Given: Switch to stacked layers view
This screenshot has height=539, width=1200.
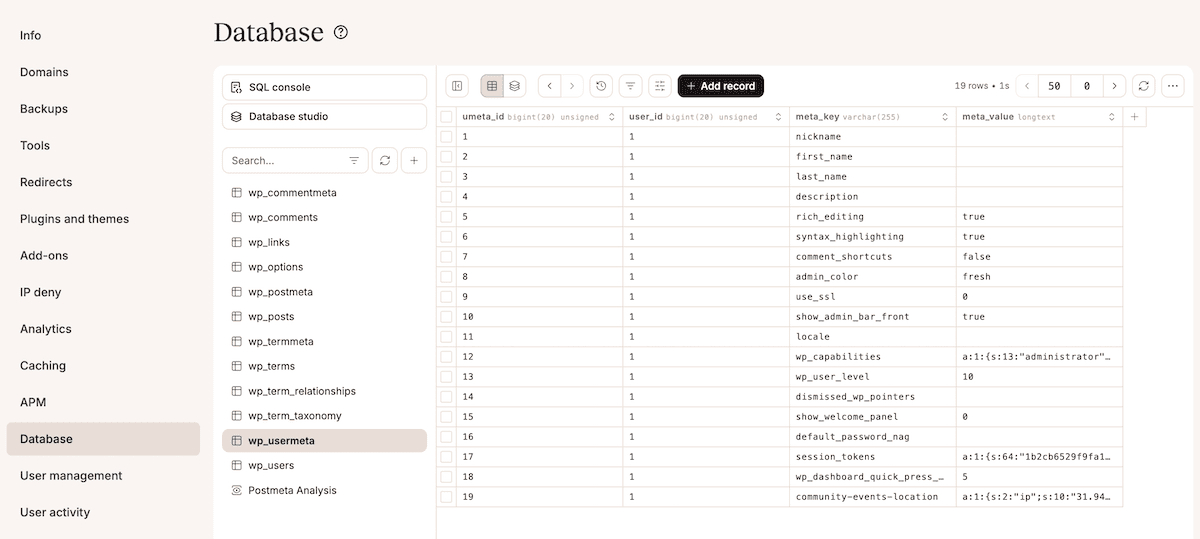Looking at the screenshot, I should point(514,86).
